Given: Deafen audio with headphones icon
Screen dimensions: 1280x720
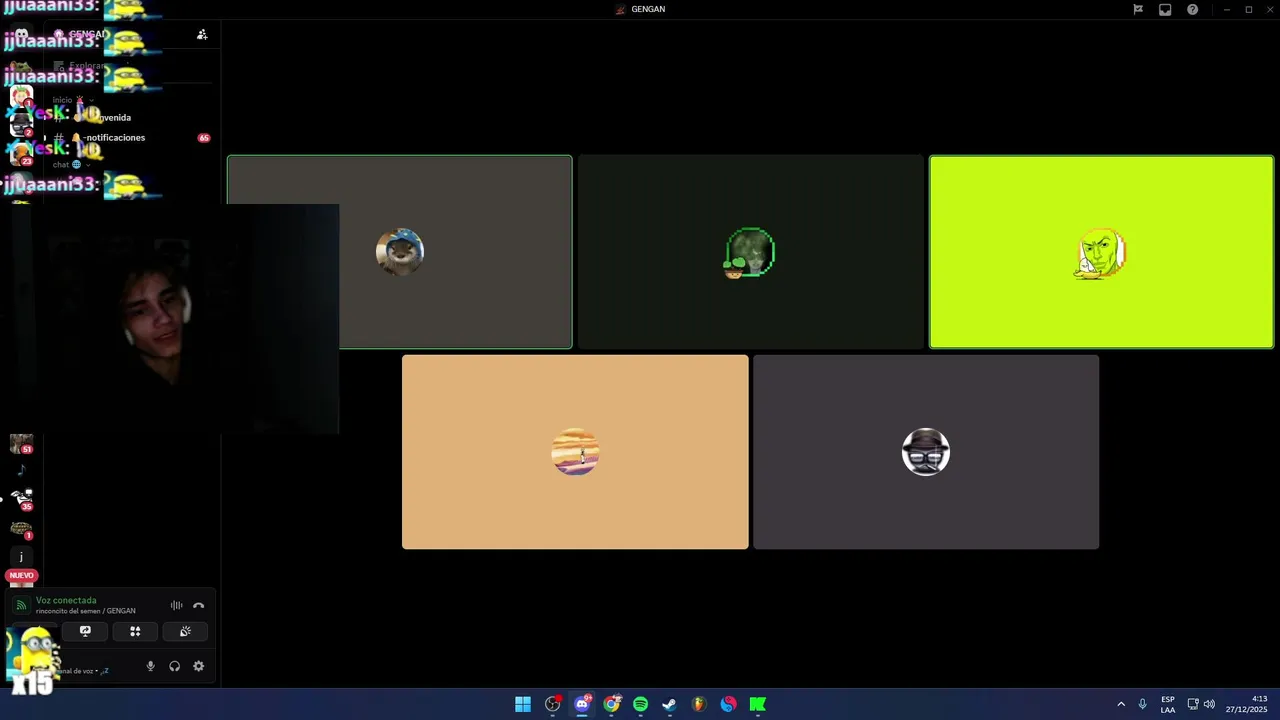Looking at the screenshot, I should [174, 666].
